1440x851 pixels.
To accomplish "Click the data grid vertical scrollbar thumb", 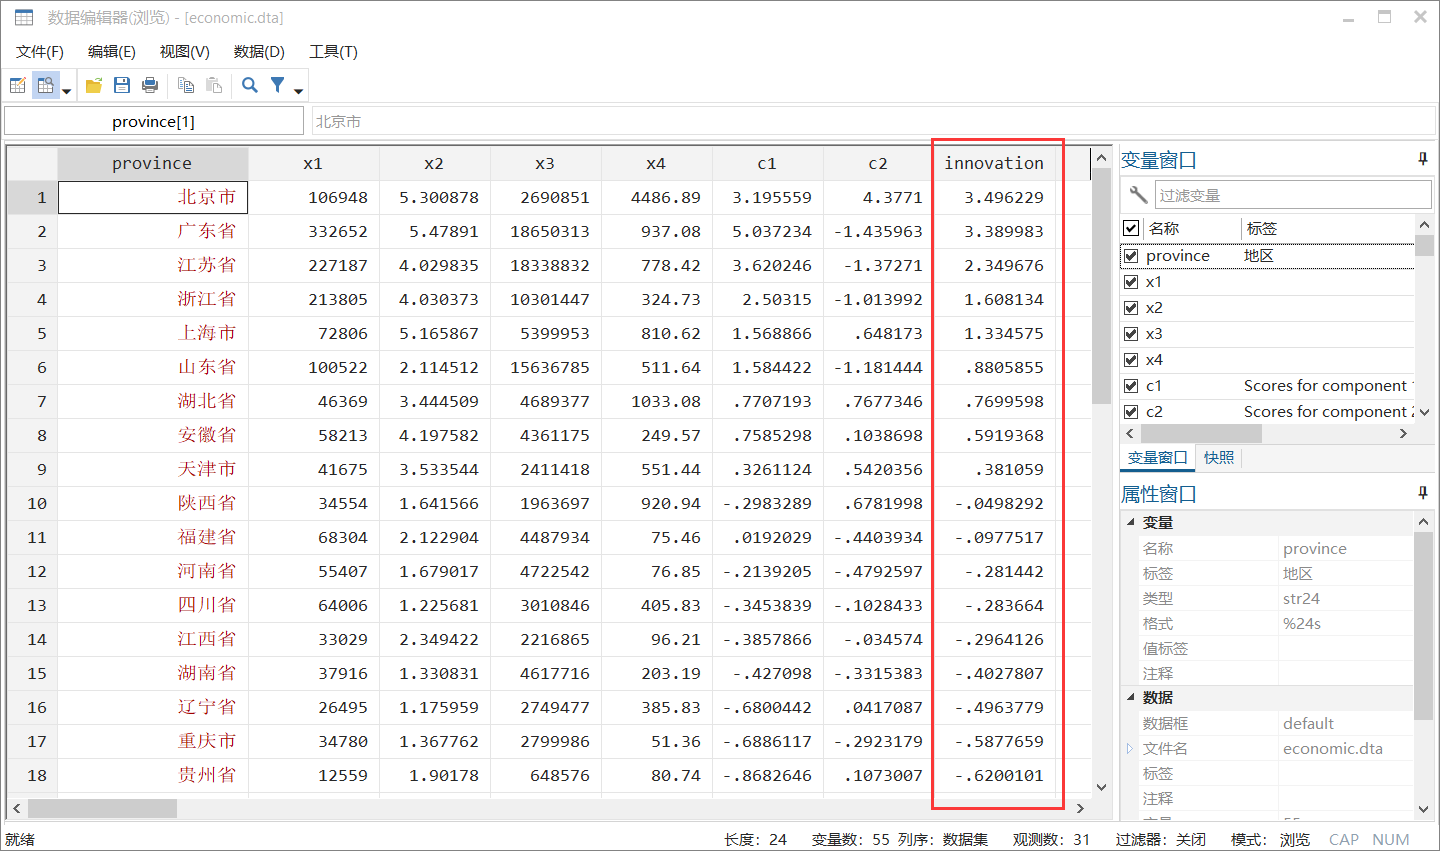I will pos(1102,286).
